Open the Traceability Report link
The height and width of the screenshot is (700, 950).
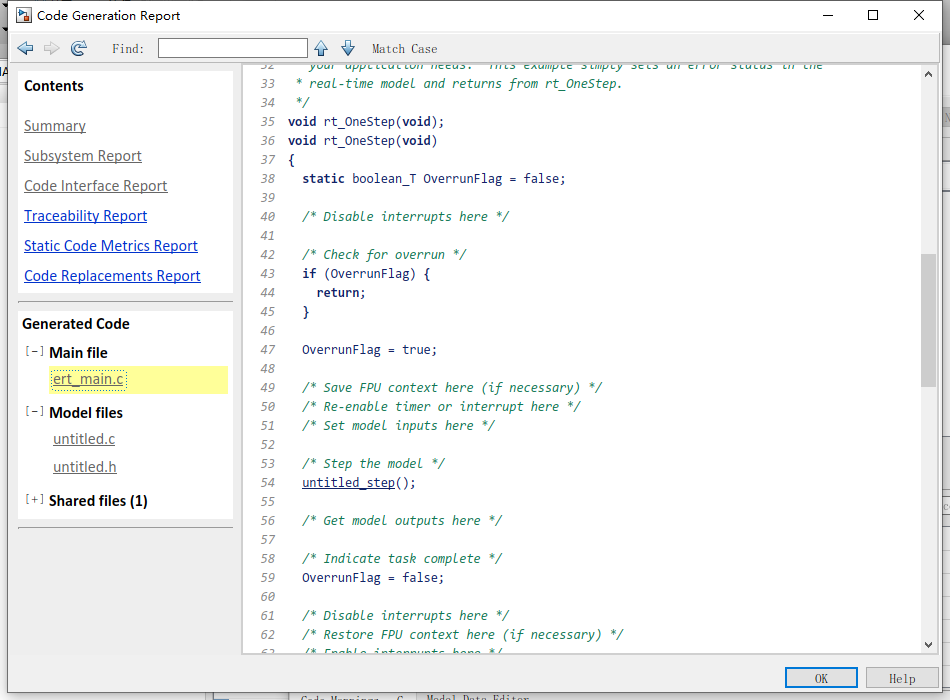pos(85,216)
